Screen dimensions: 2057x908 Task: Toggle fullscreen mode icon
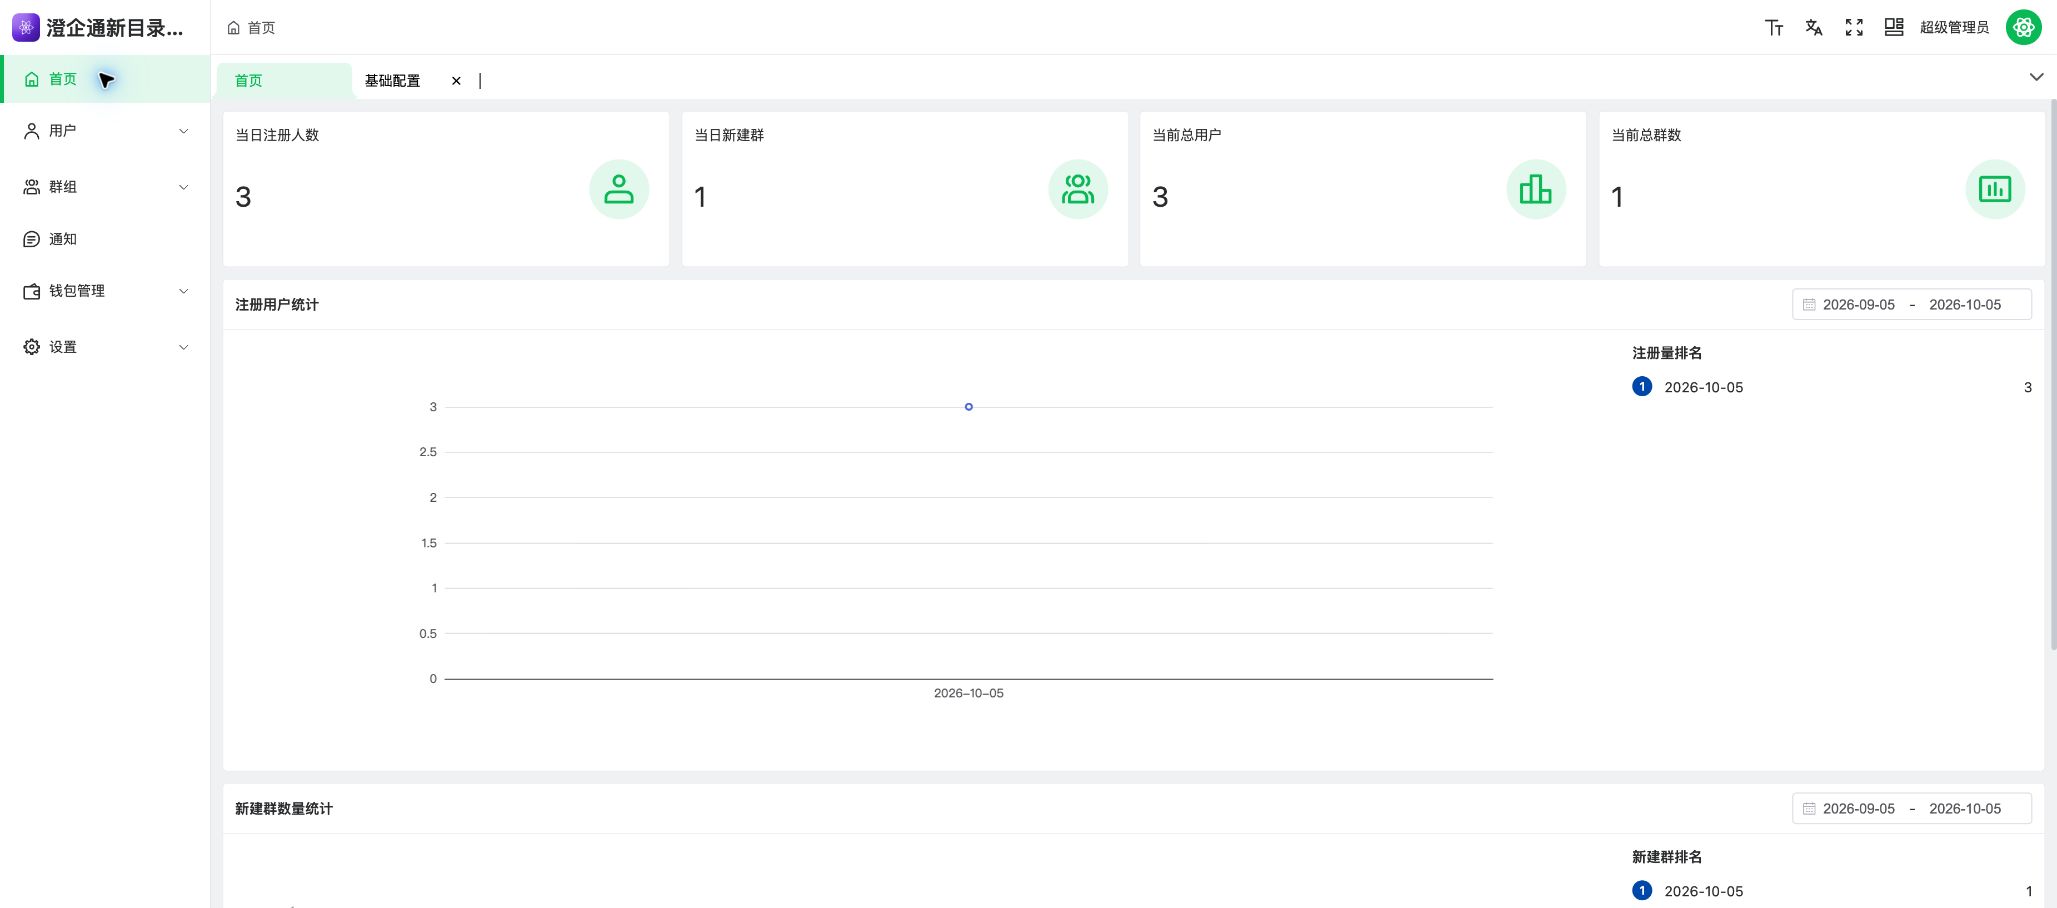click(x=1854, y=27)
